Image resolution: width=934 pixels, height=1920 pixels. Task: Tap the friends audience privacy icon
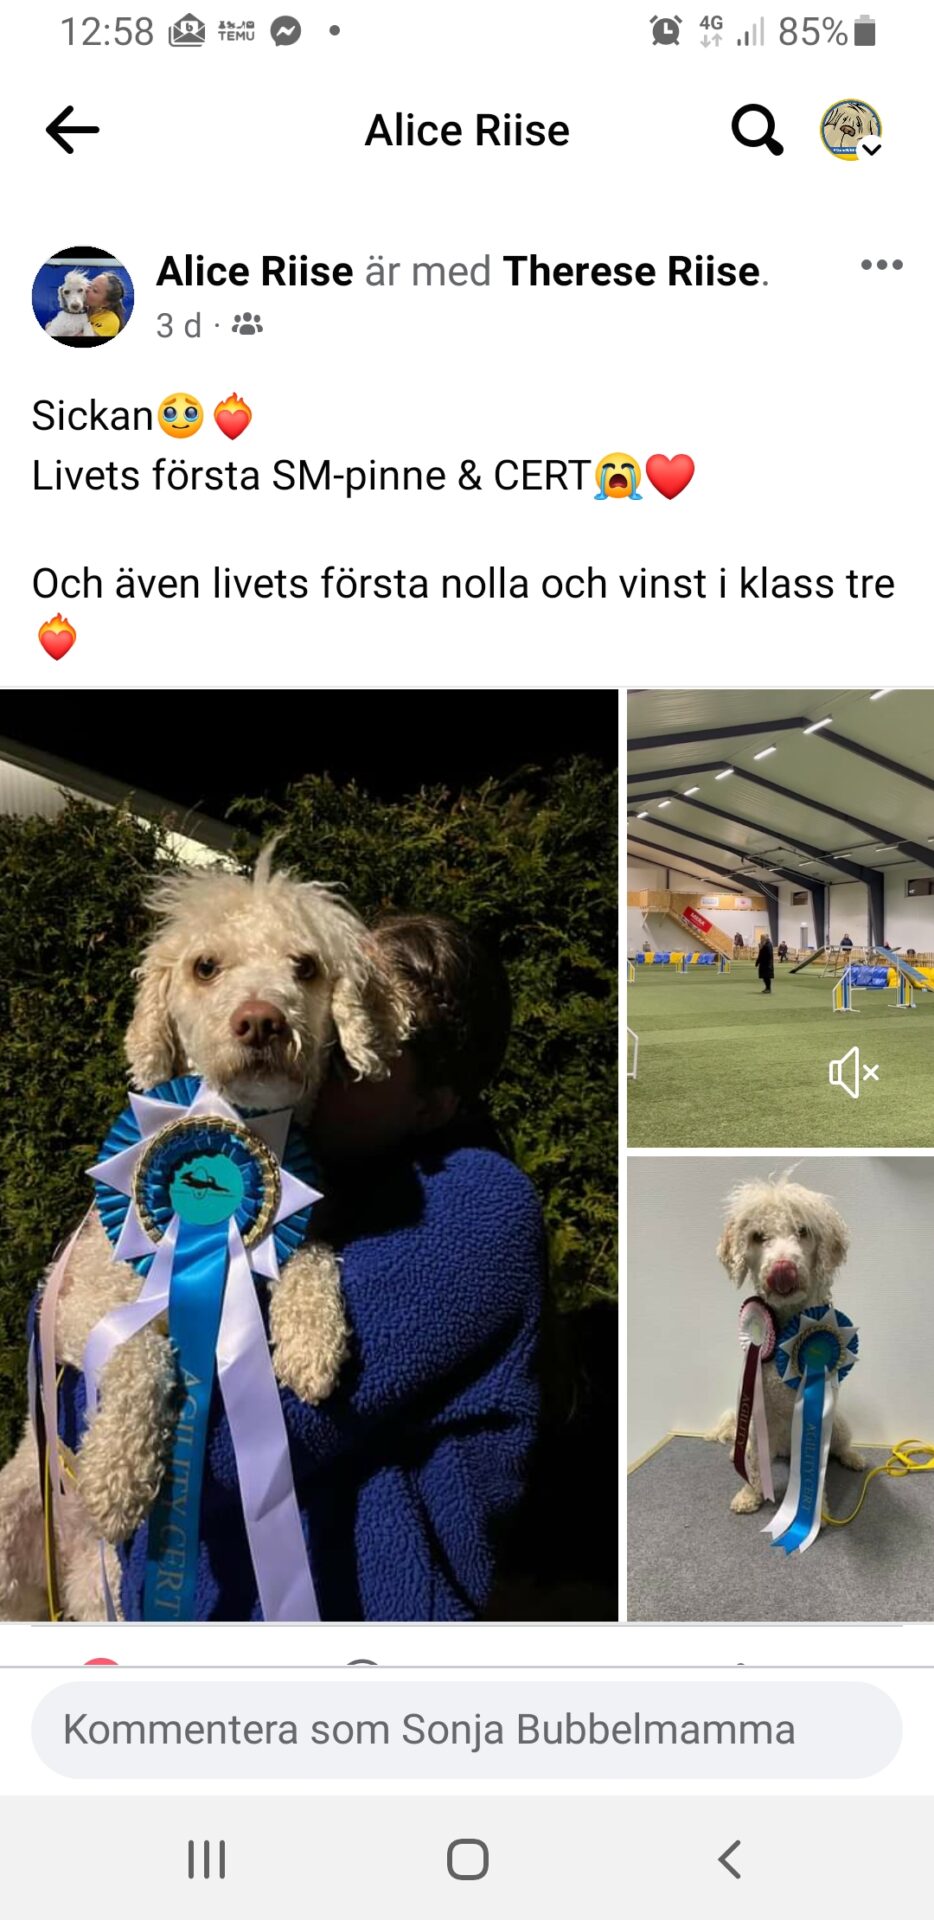click(247, 324)
